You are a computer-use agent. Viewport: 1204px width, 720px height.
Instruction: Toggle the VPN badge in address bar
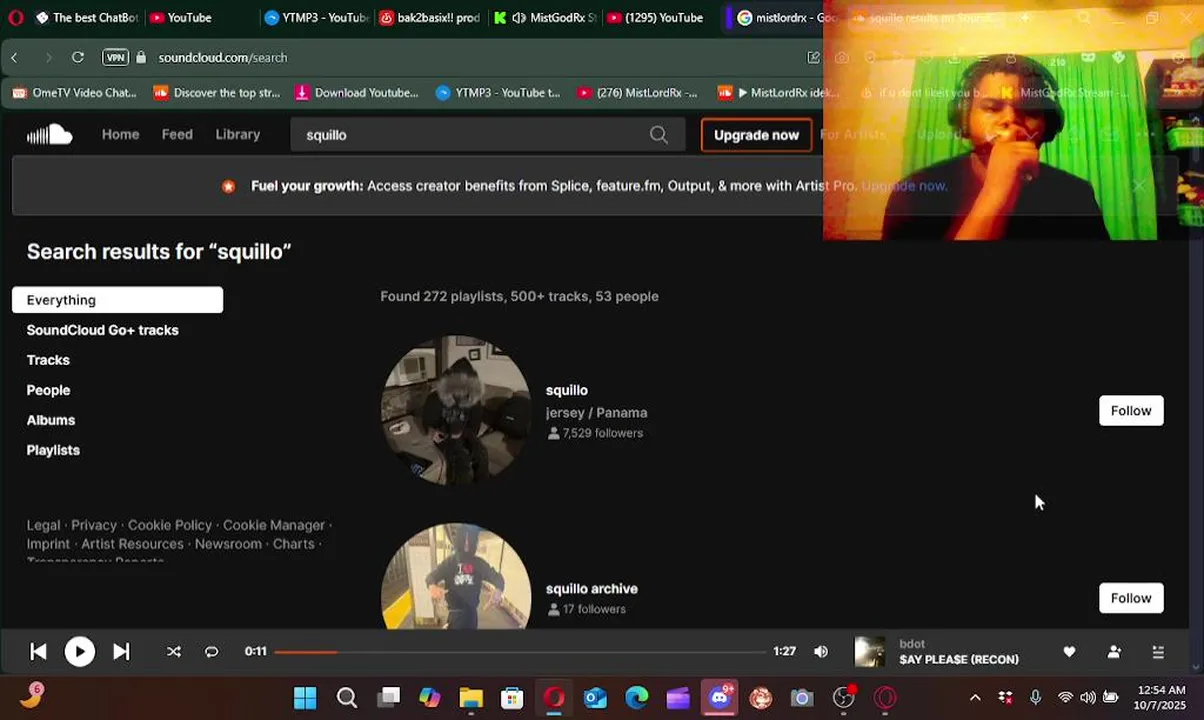pos(115,58)
